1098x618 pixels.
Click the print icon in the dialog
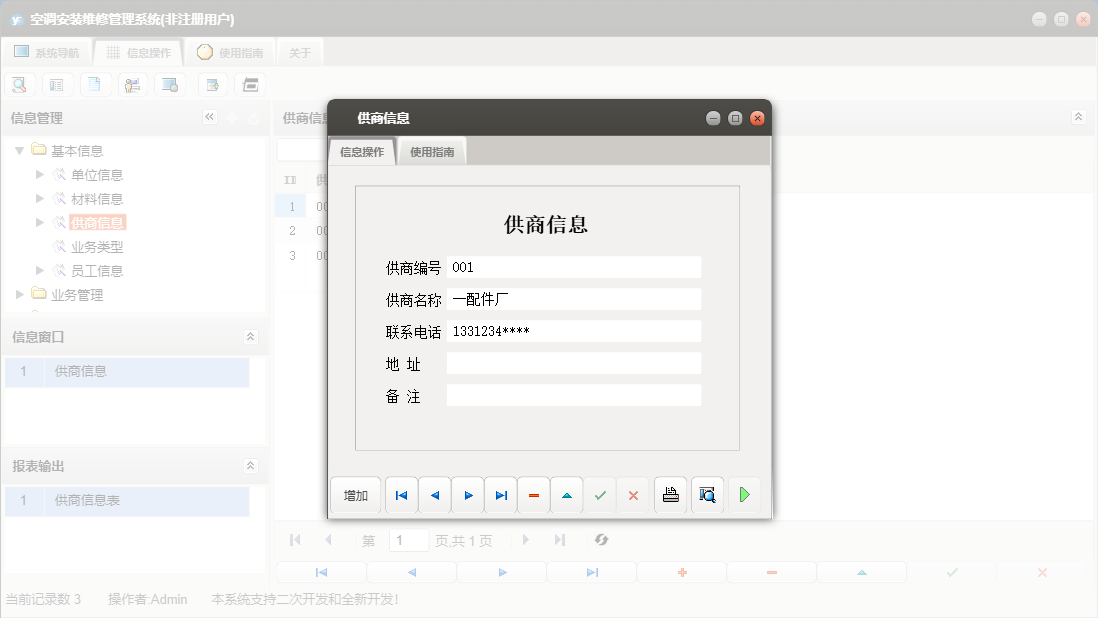[669, 494]
